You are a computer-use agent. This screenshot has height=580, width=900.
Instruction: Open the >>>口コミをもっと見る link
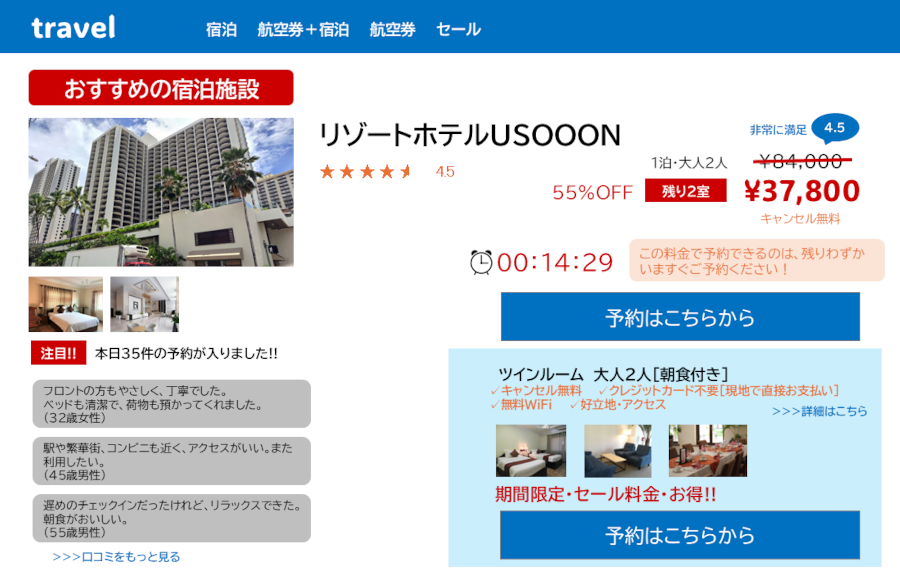tap(116, 557)
